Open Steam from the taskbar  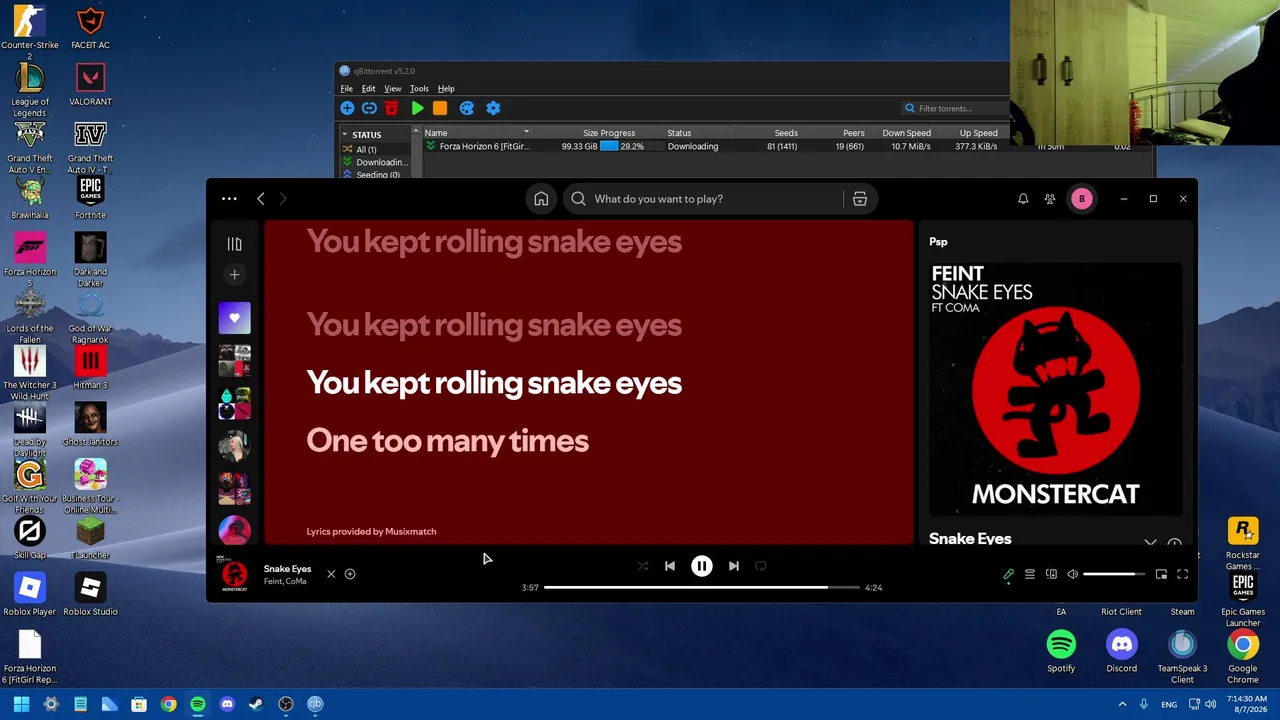point(256,704)
